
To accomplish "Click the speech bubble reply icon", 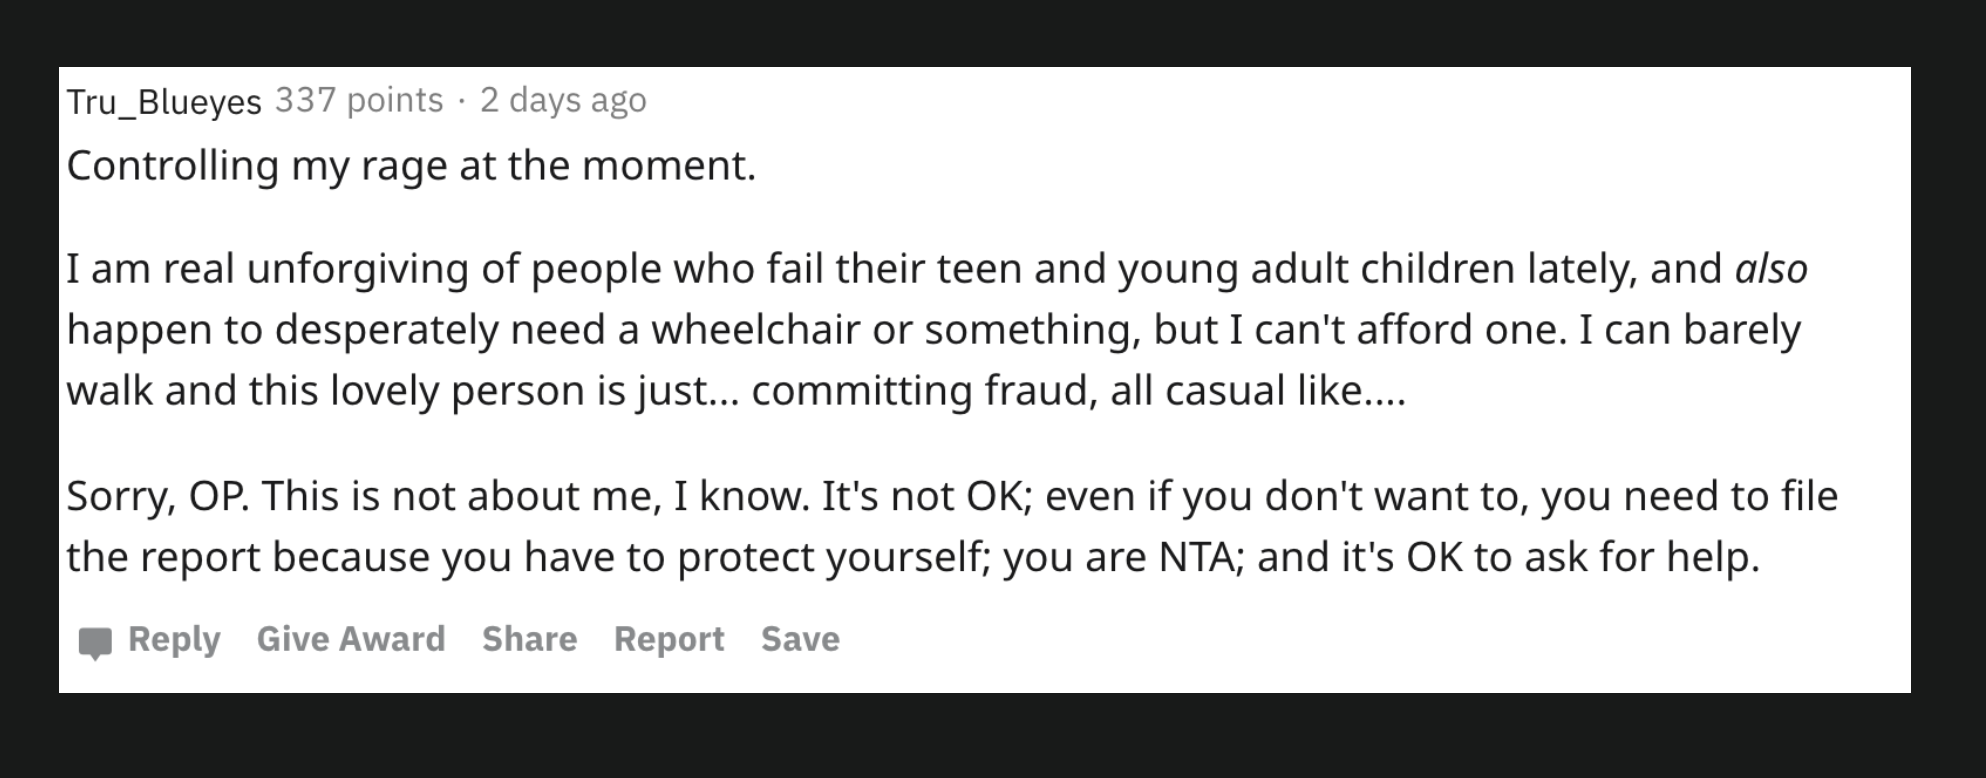I will 95,642.
